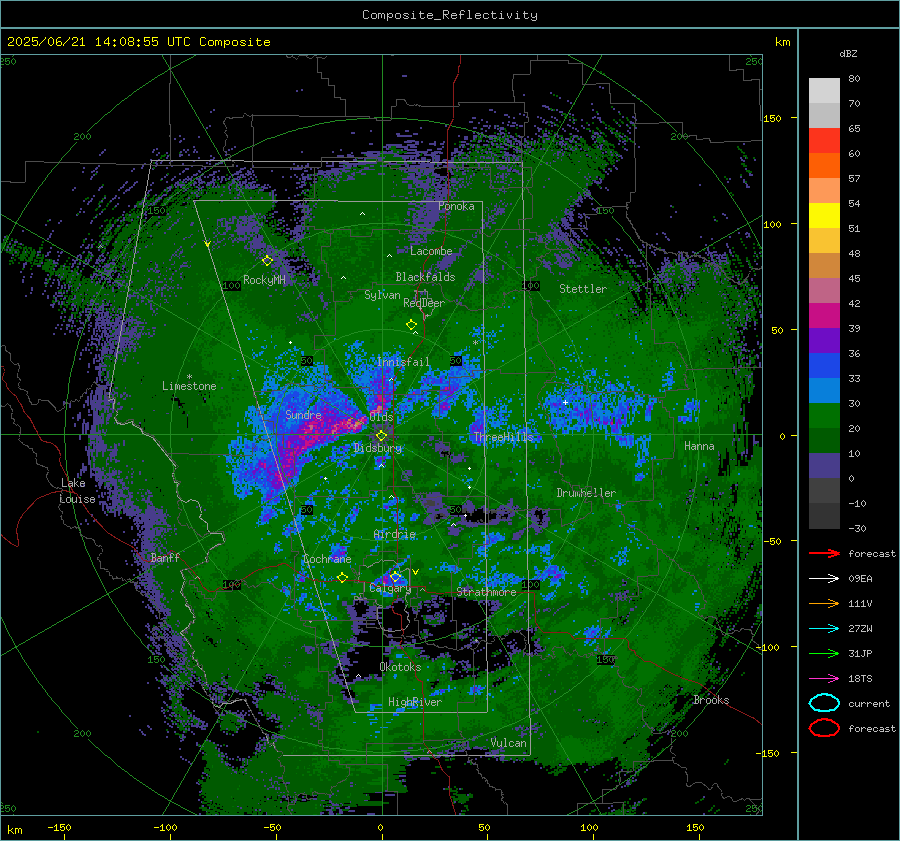Click the Ponoka city label
Viewport: 900px width, 841px height.
tap(456, 206)
